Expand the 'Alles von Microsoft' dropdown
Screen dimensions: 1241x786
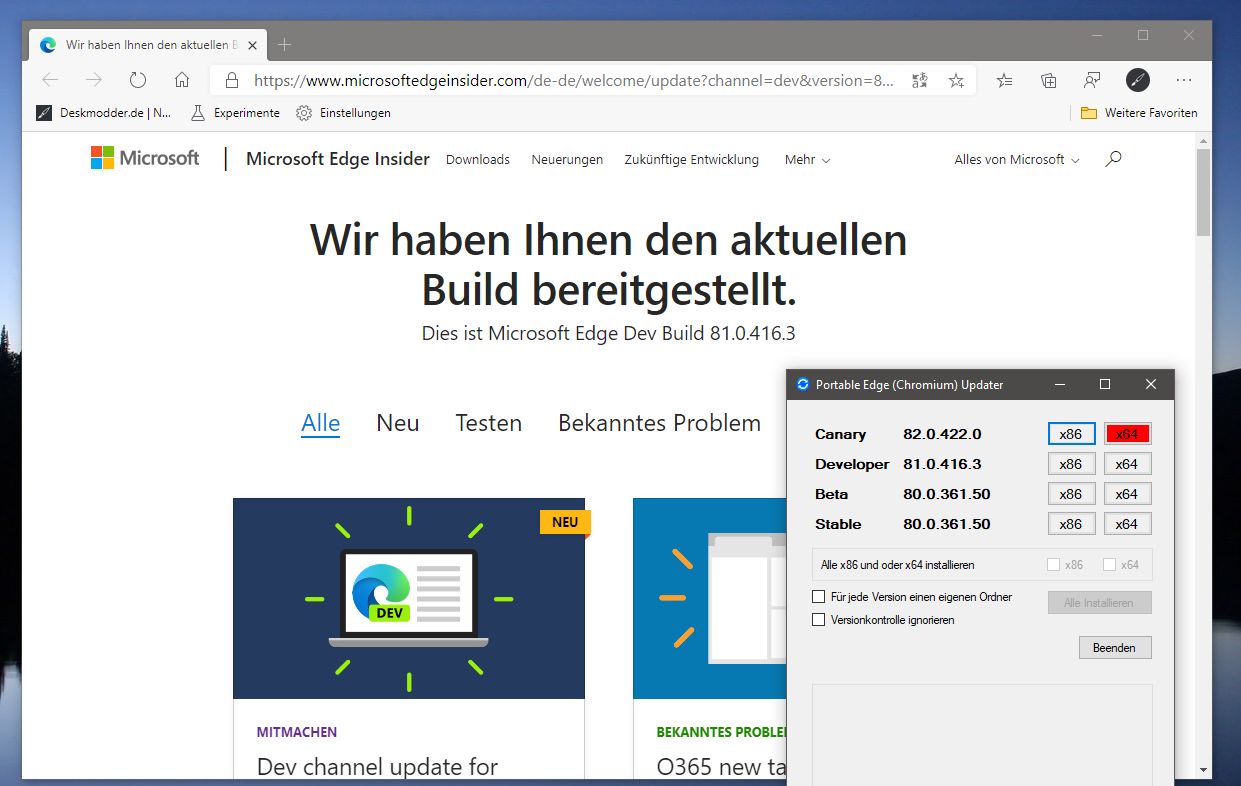(x=1017, y=160)
